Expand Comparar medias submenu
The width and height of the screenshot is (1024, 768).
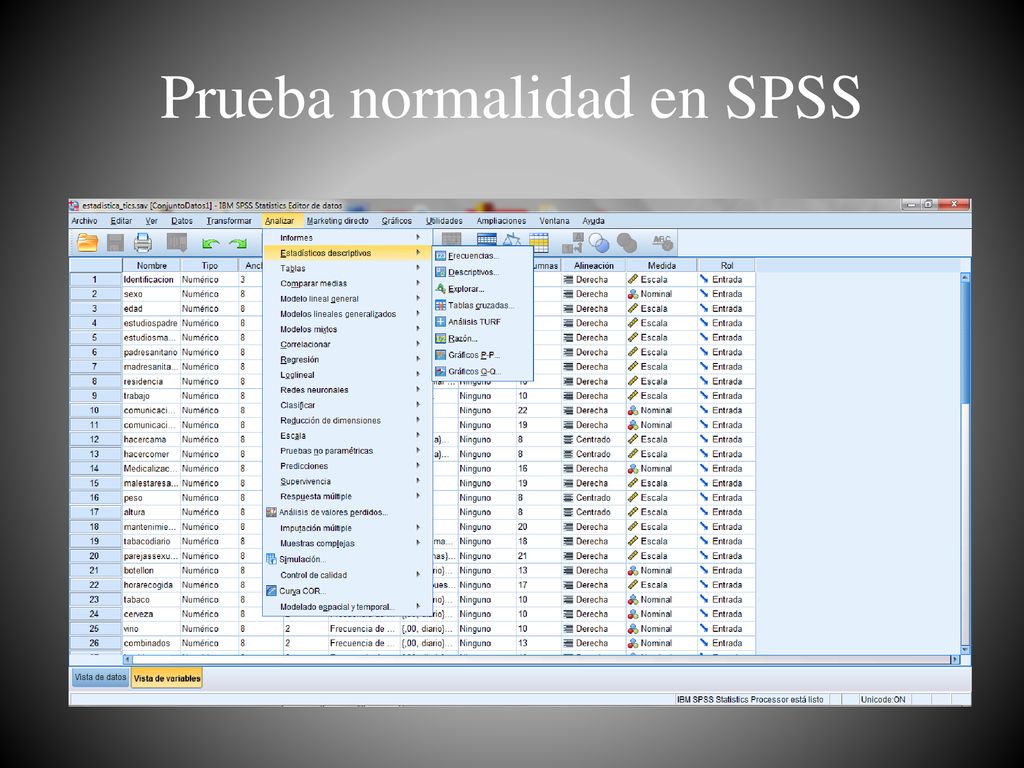pyautogui.click(x=346, y=283)
